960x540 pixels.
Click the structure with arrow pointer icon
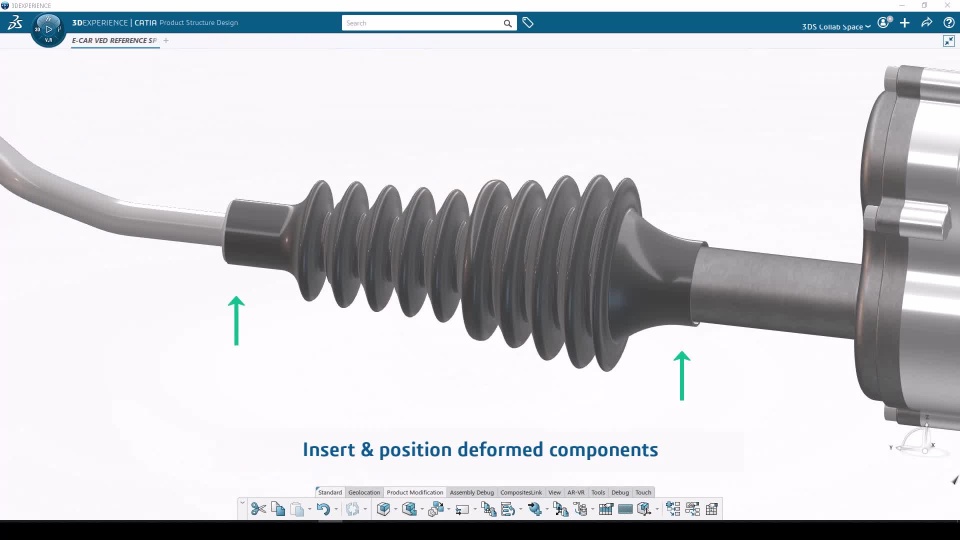560,509
